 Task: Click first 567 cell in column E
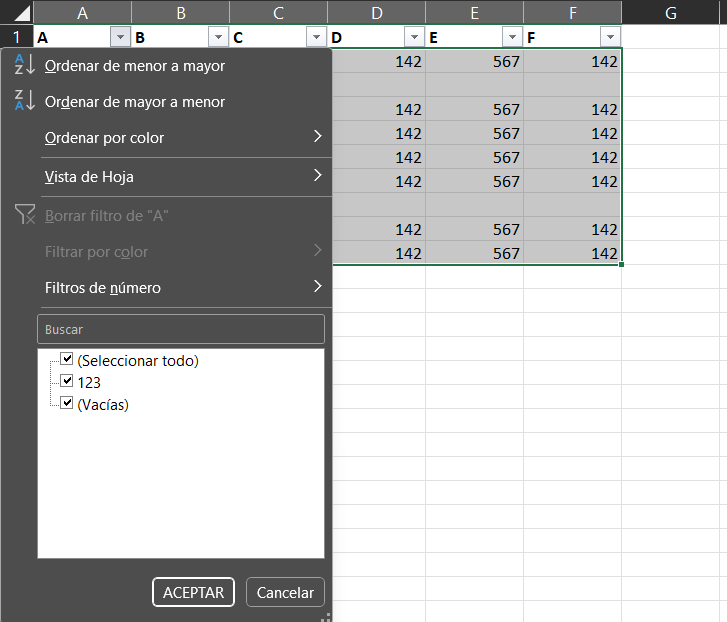(x=475, y=61)
